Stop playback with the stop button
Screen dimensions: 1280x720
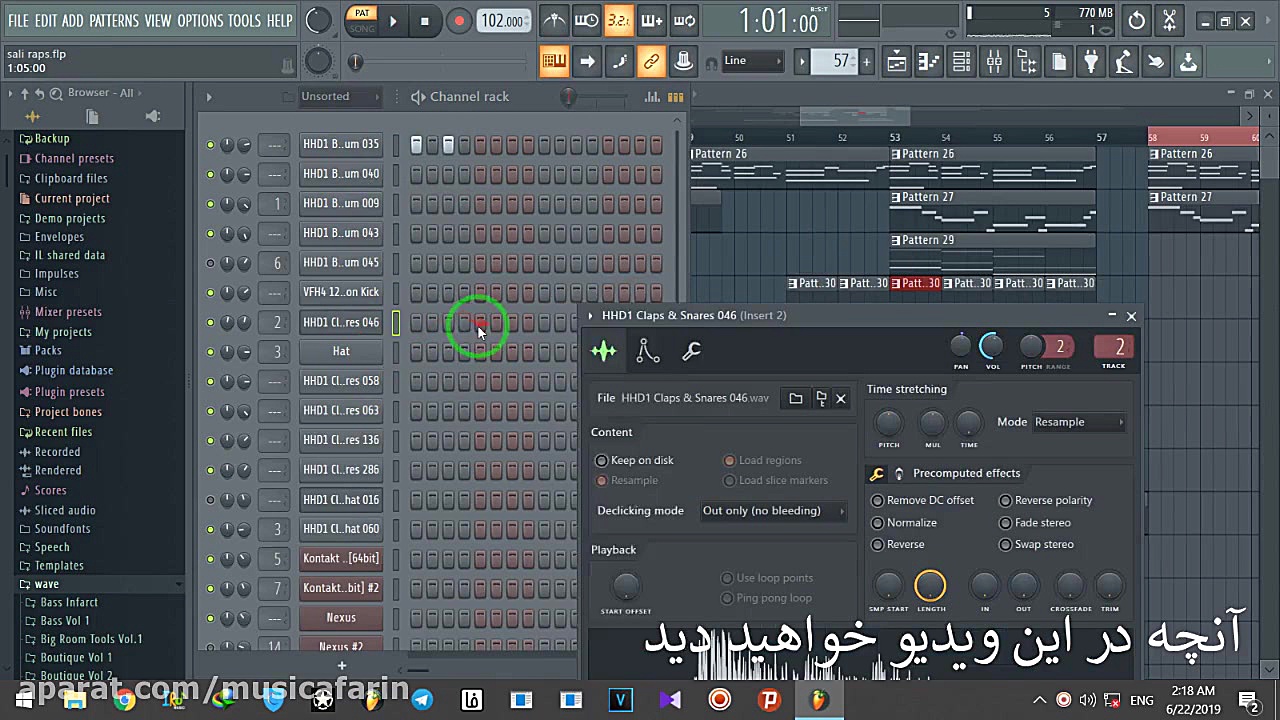coord(424,21)
